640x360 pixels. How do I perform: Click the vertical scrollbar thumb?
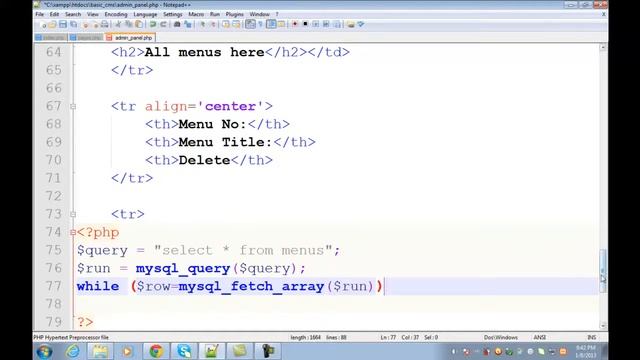click(x=603, y=271)
